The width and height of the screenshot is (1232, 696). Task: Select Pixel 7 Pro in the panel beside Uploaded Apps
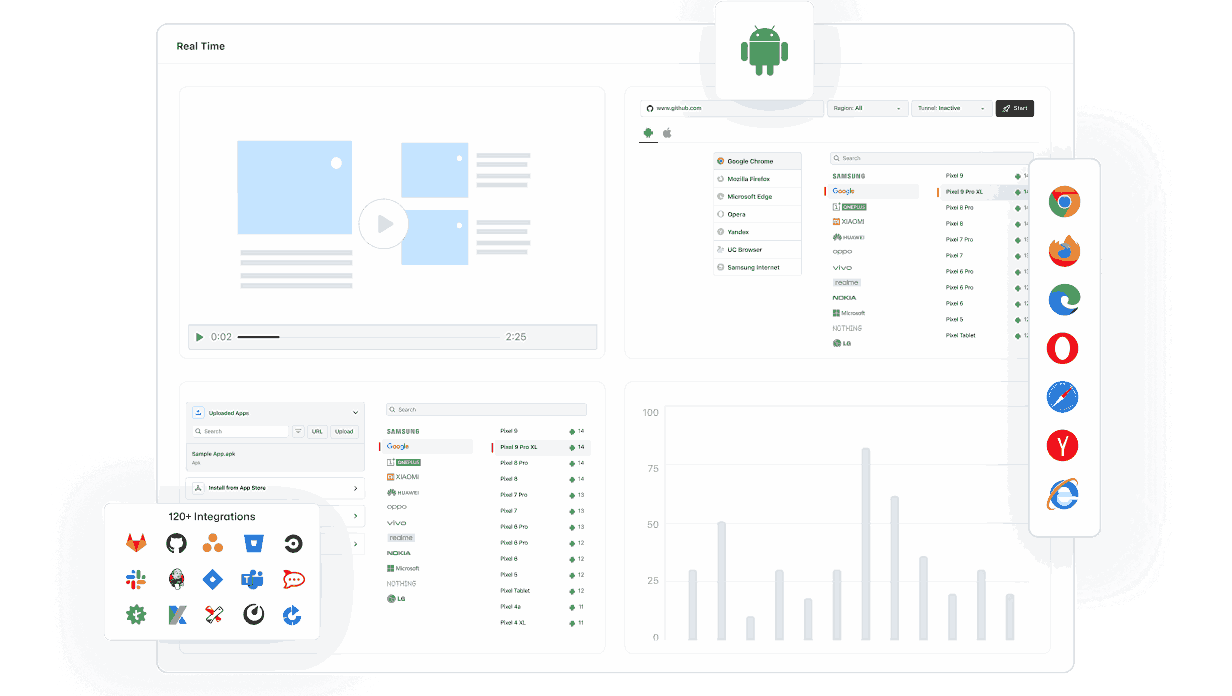coord(514,495)
